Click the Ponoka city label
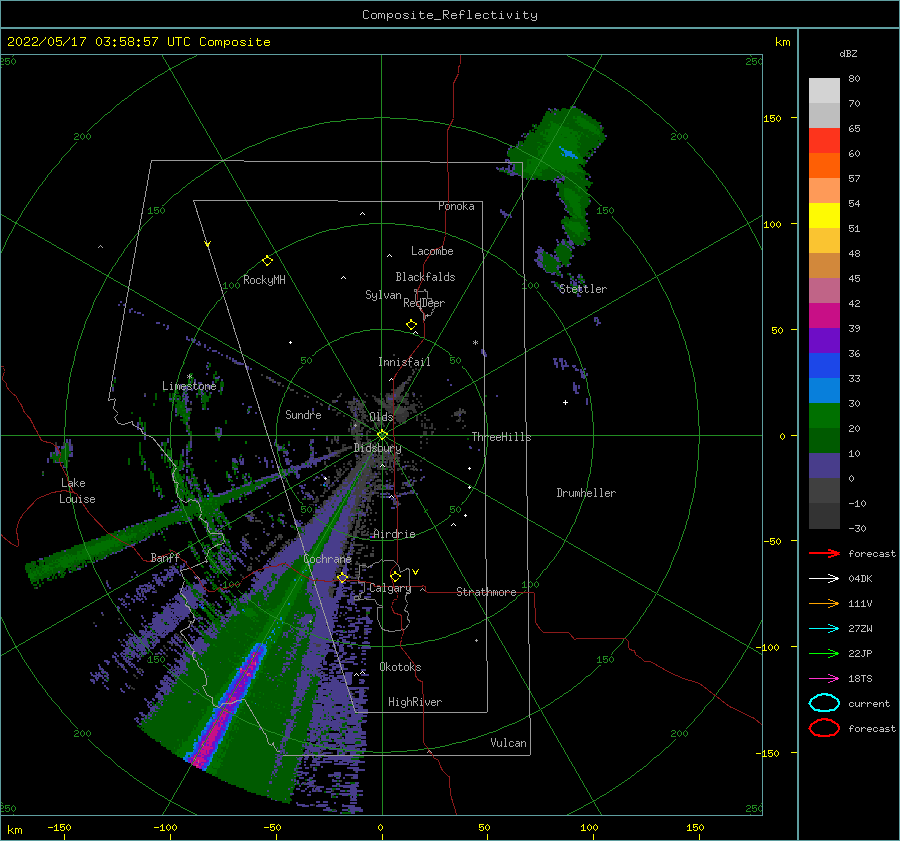The width and height of the screenshot is (900, 841). coord(456,206)
